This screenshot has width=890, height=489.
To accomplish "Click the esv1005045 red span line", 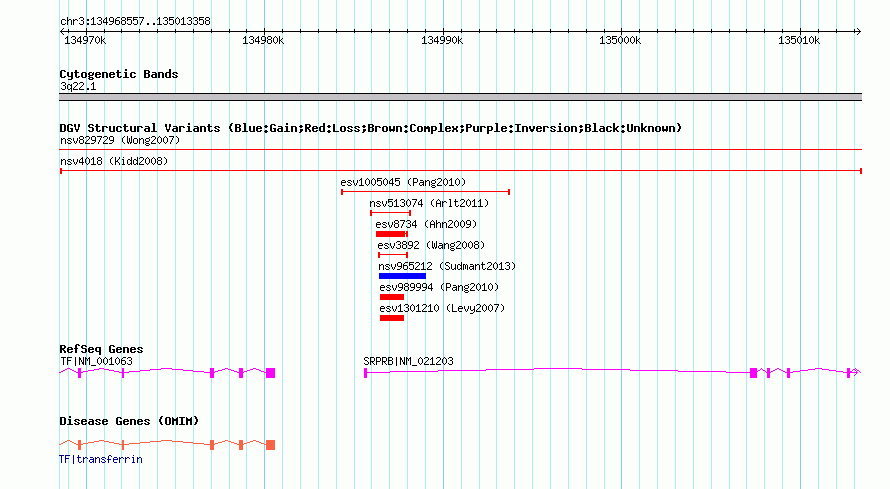I will click(x=426, y=192).
